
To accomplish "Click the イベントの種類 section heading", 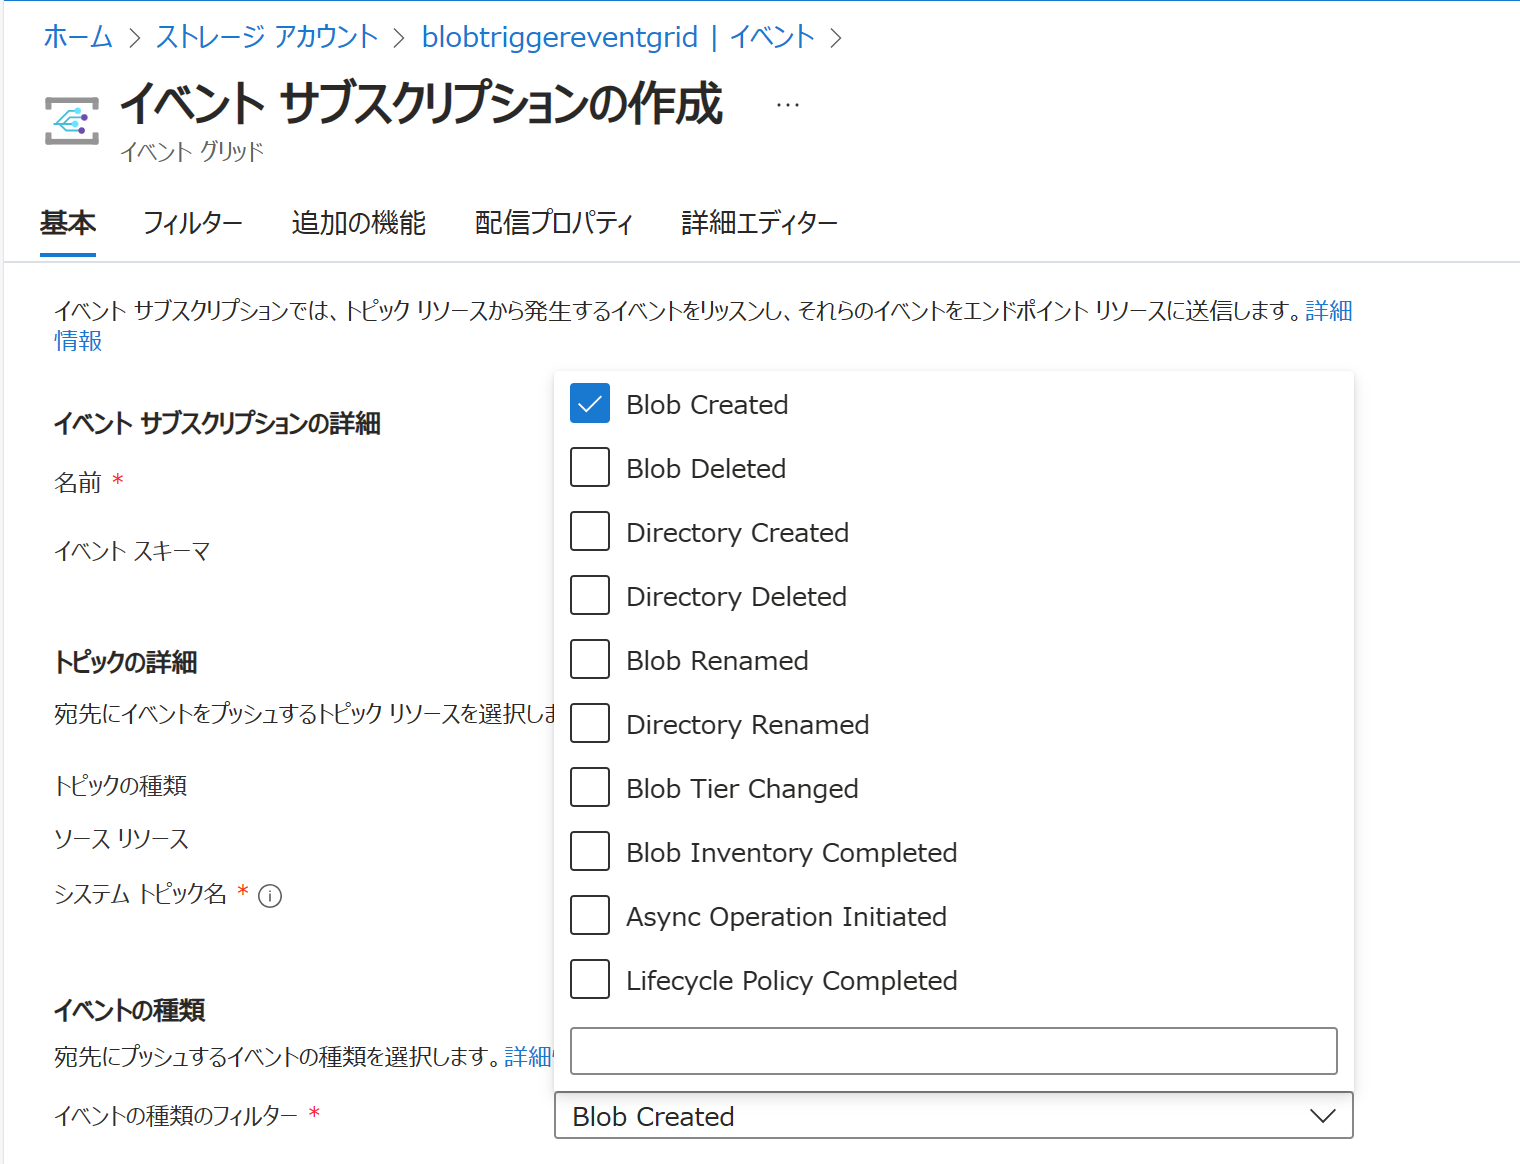I will [x=129, y=1010].
